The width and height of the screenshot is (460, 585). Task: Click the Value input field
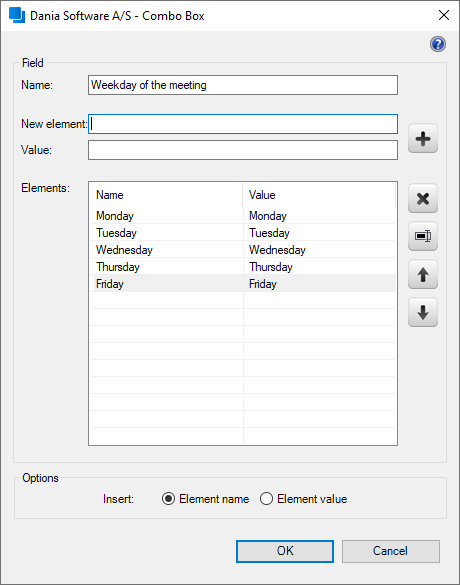click(243, 150)
